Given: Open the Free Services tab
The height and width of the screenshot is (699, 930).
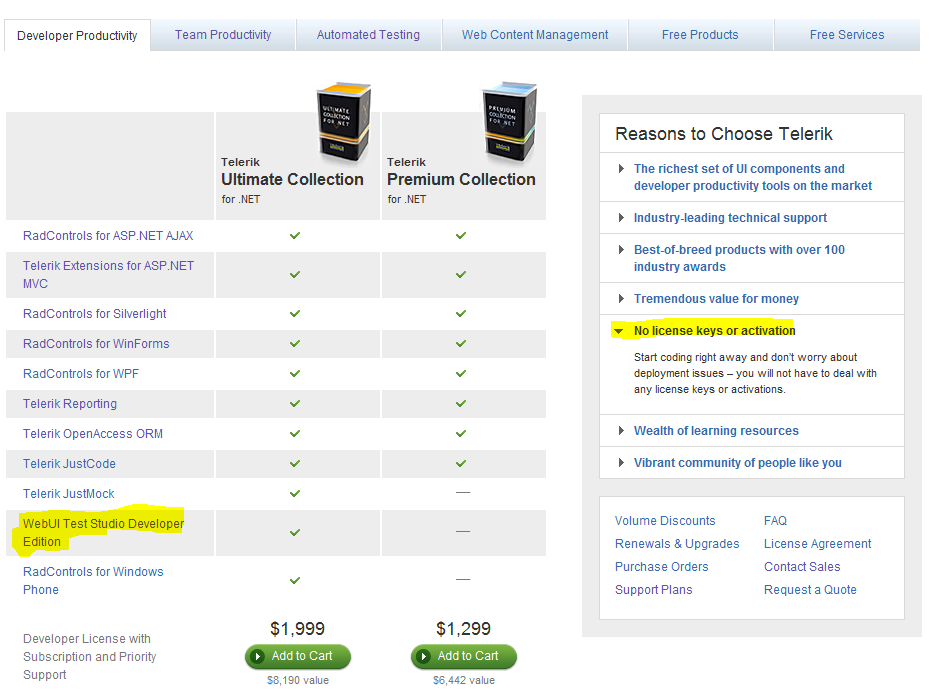Looking at the screenshot, I should tap(847, 35).
